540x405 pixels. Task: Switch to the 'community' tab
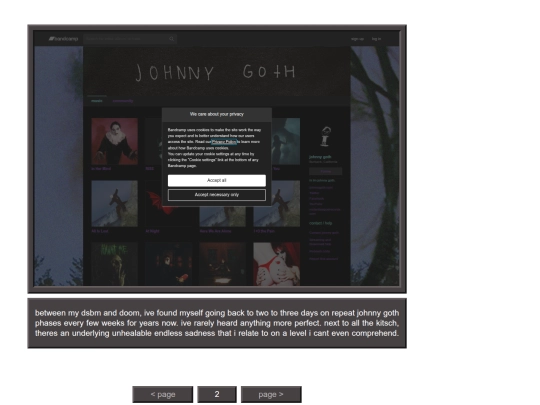(123, 101)
